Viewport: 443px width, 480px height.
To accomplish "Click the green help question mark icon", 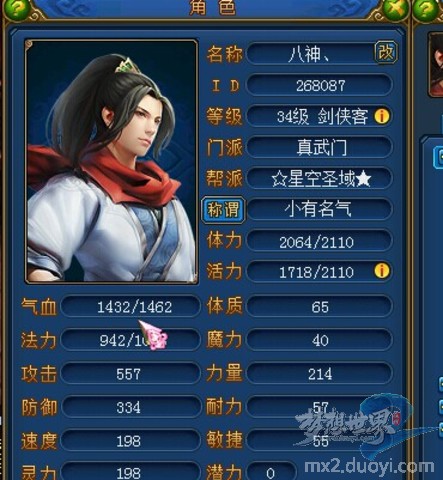I will click(x=15, y=8).
